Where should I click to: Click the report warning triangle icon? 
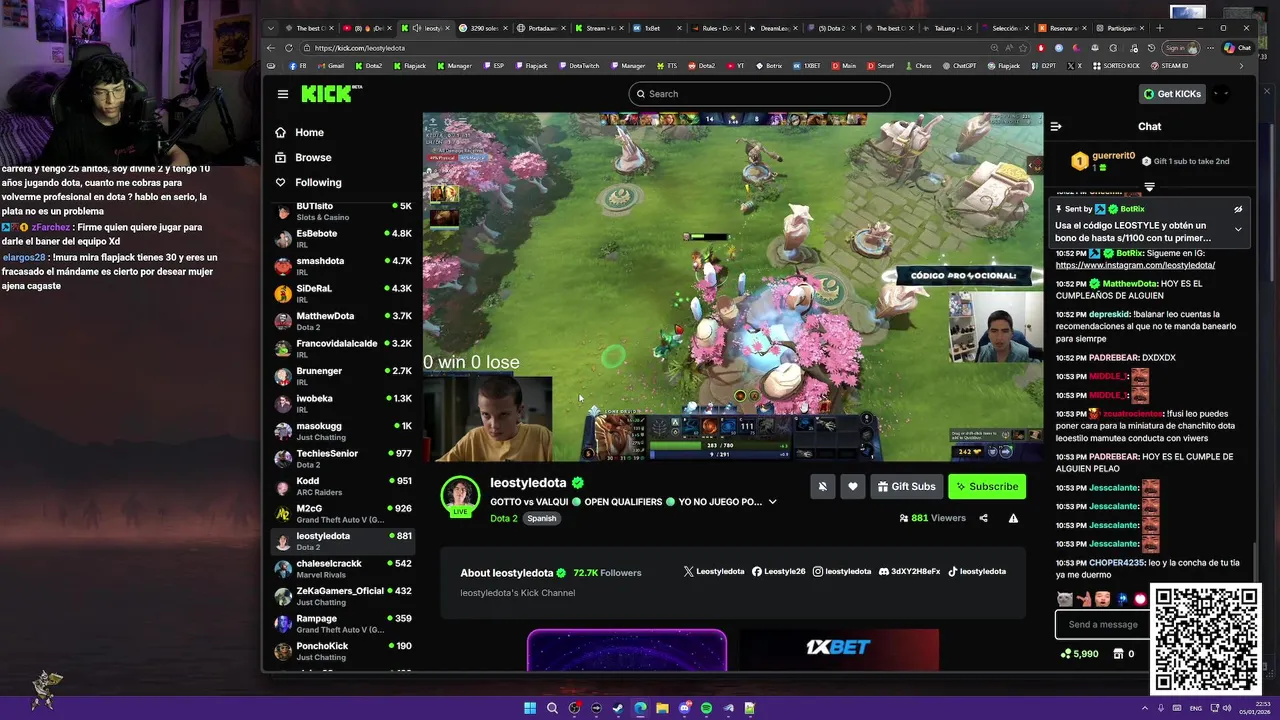coord(1013,518)
